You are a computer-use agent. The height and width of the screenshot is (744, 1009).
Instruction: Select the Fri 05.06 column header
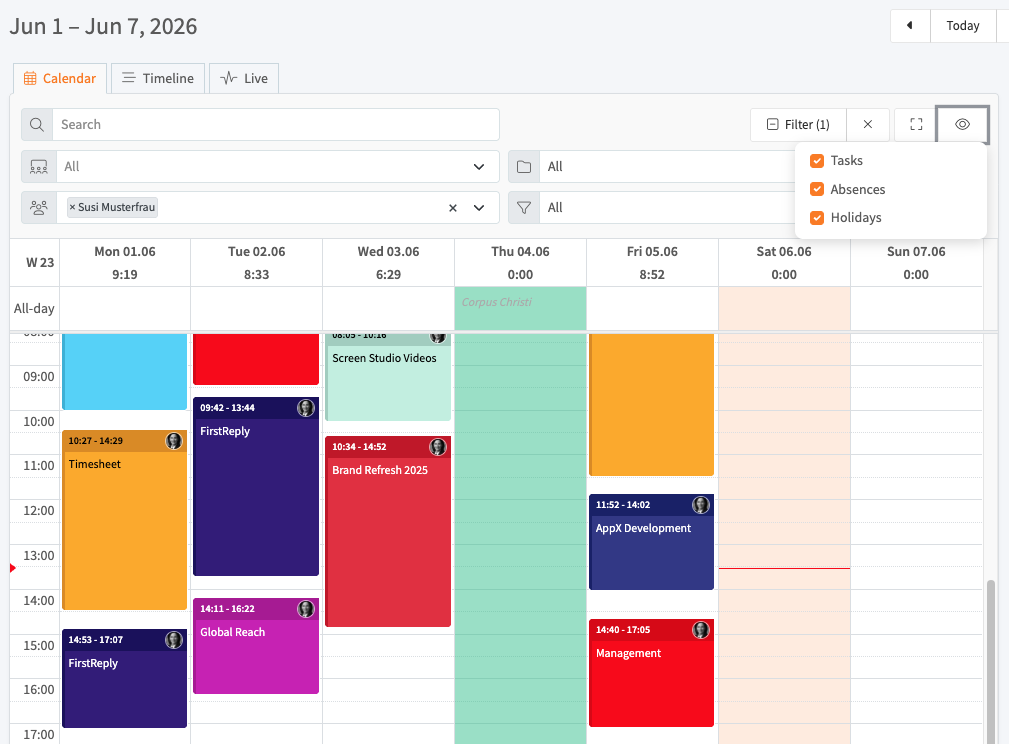[x=652, y=263]
